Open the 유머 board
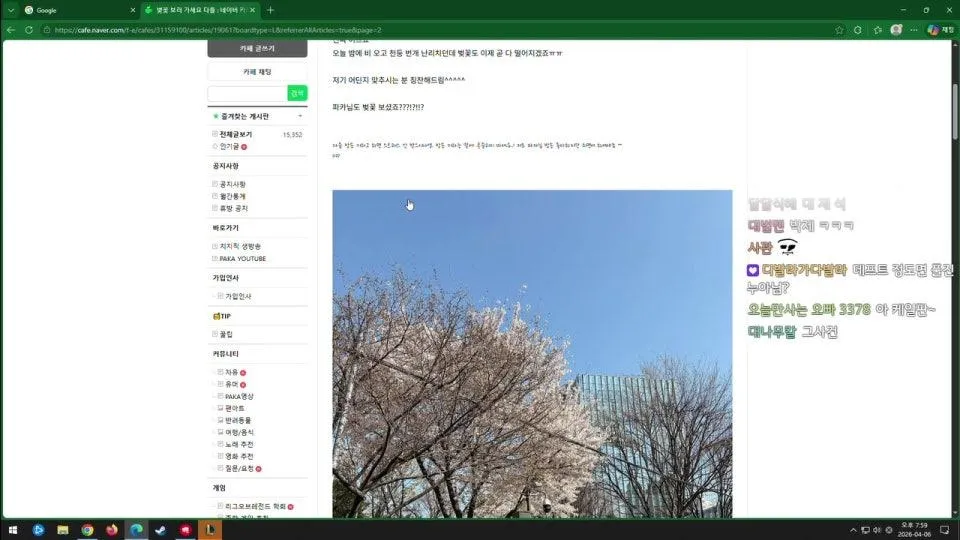This screenshot has height=540, width=960. click(231, 384)
